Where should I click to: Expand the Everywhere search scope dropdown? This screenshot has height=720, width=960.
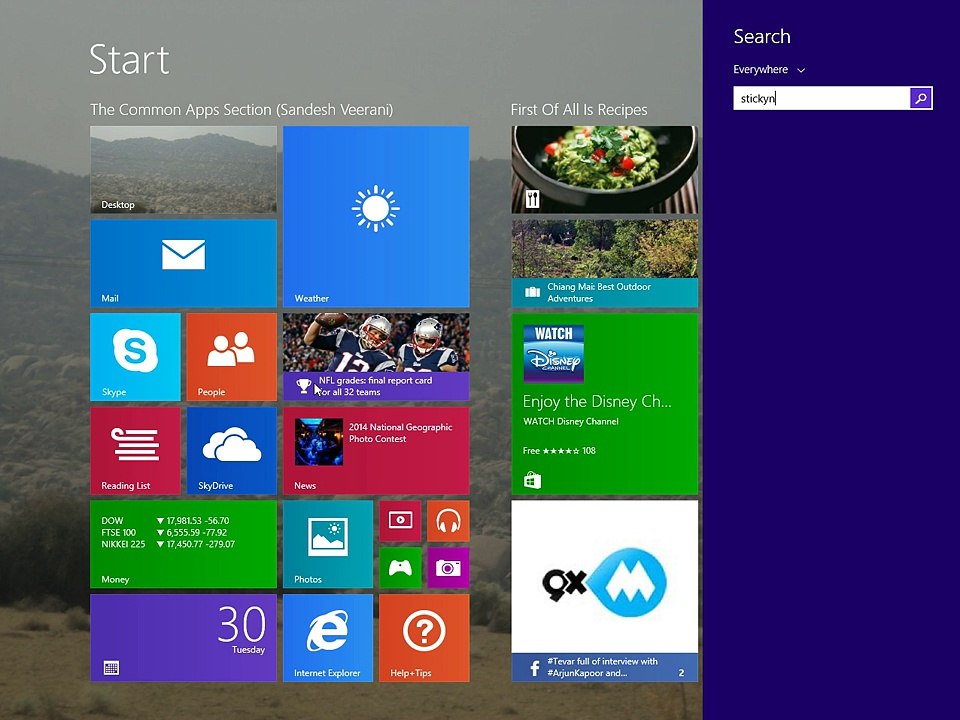(769, 70)
